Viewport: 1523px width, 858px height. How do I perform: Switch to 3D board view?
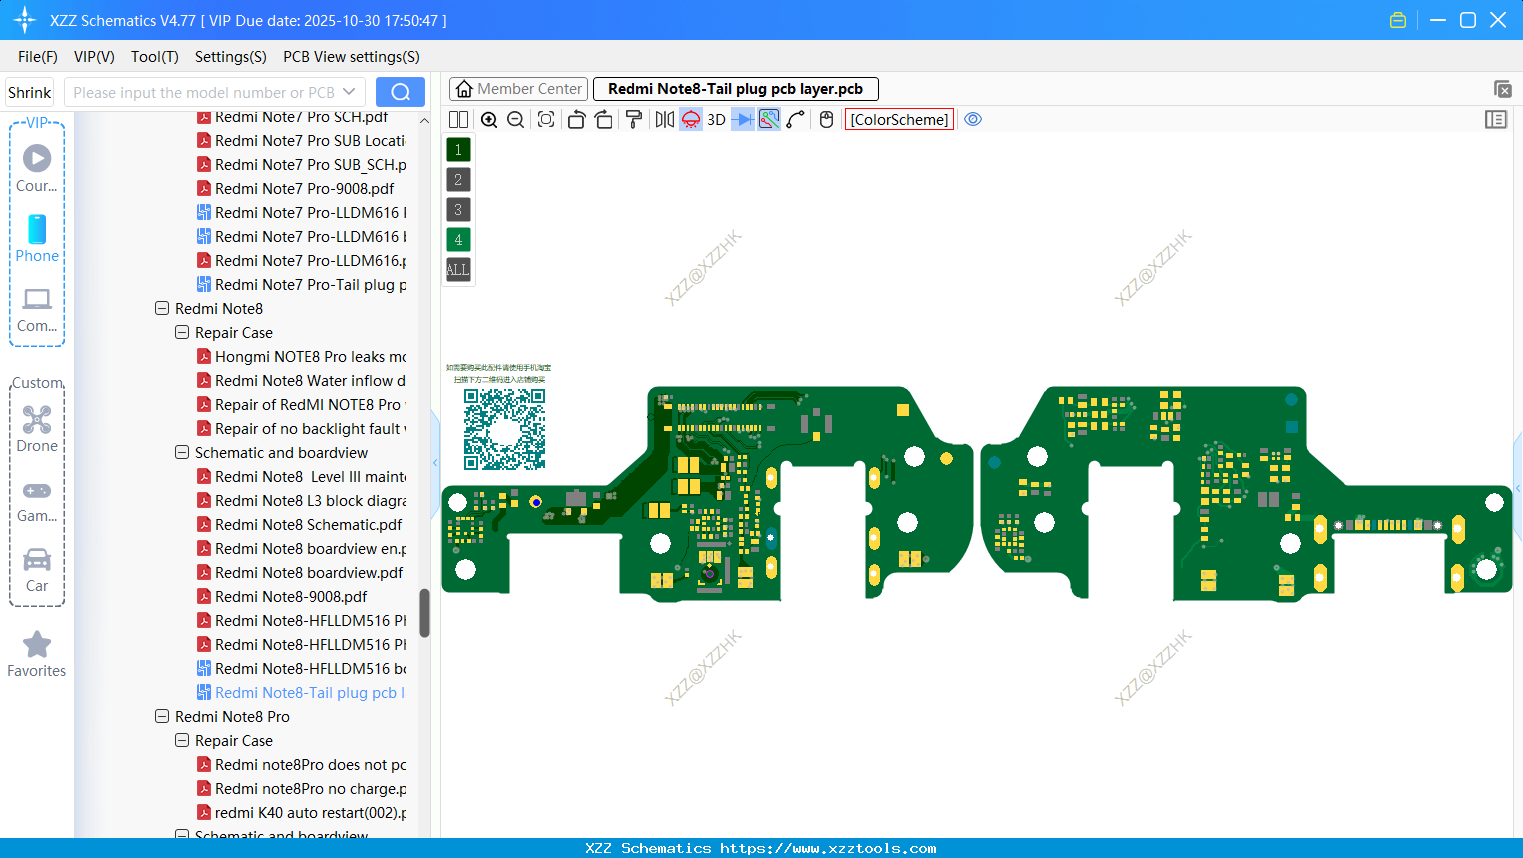point(714,119)
